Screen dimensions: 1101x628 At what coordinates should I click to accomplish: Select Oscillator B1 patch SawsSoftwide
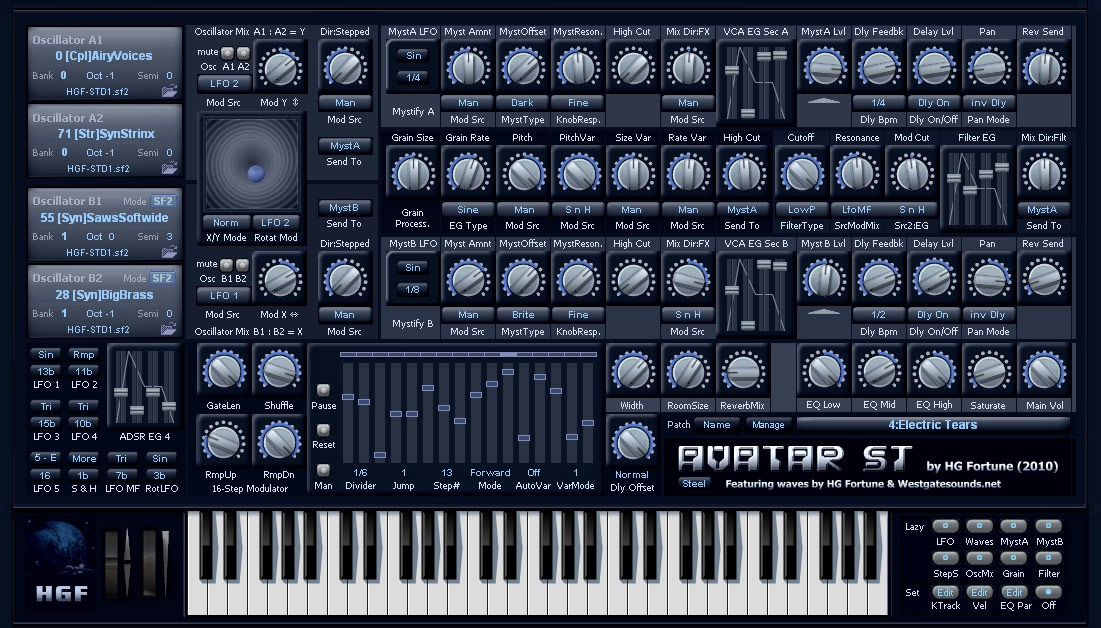[104, 218]
